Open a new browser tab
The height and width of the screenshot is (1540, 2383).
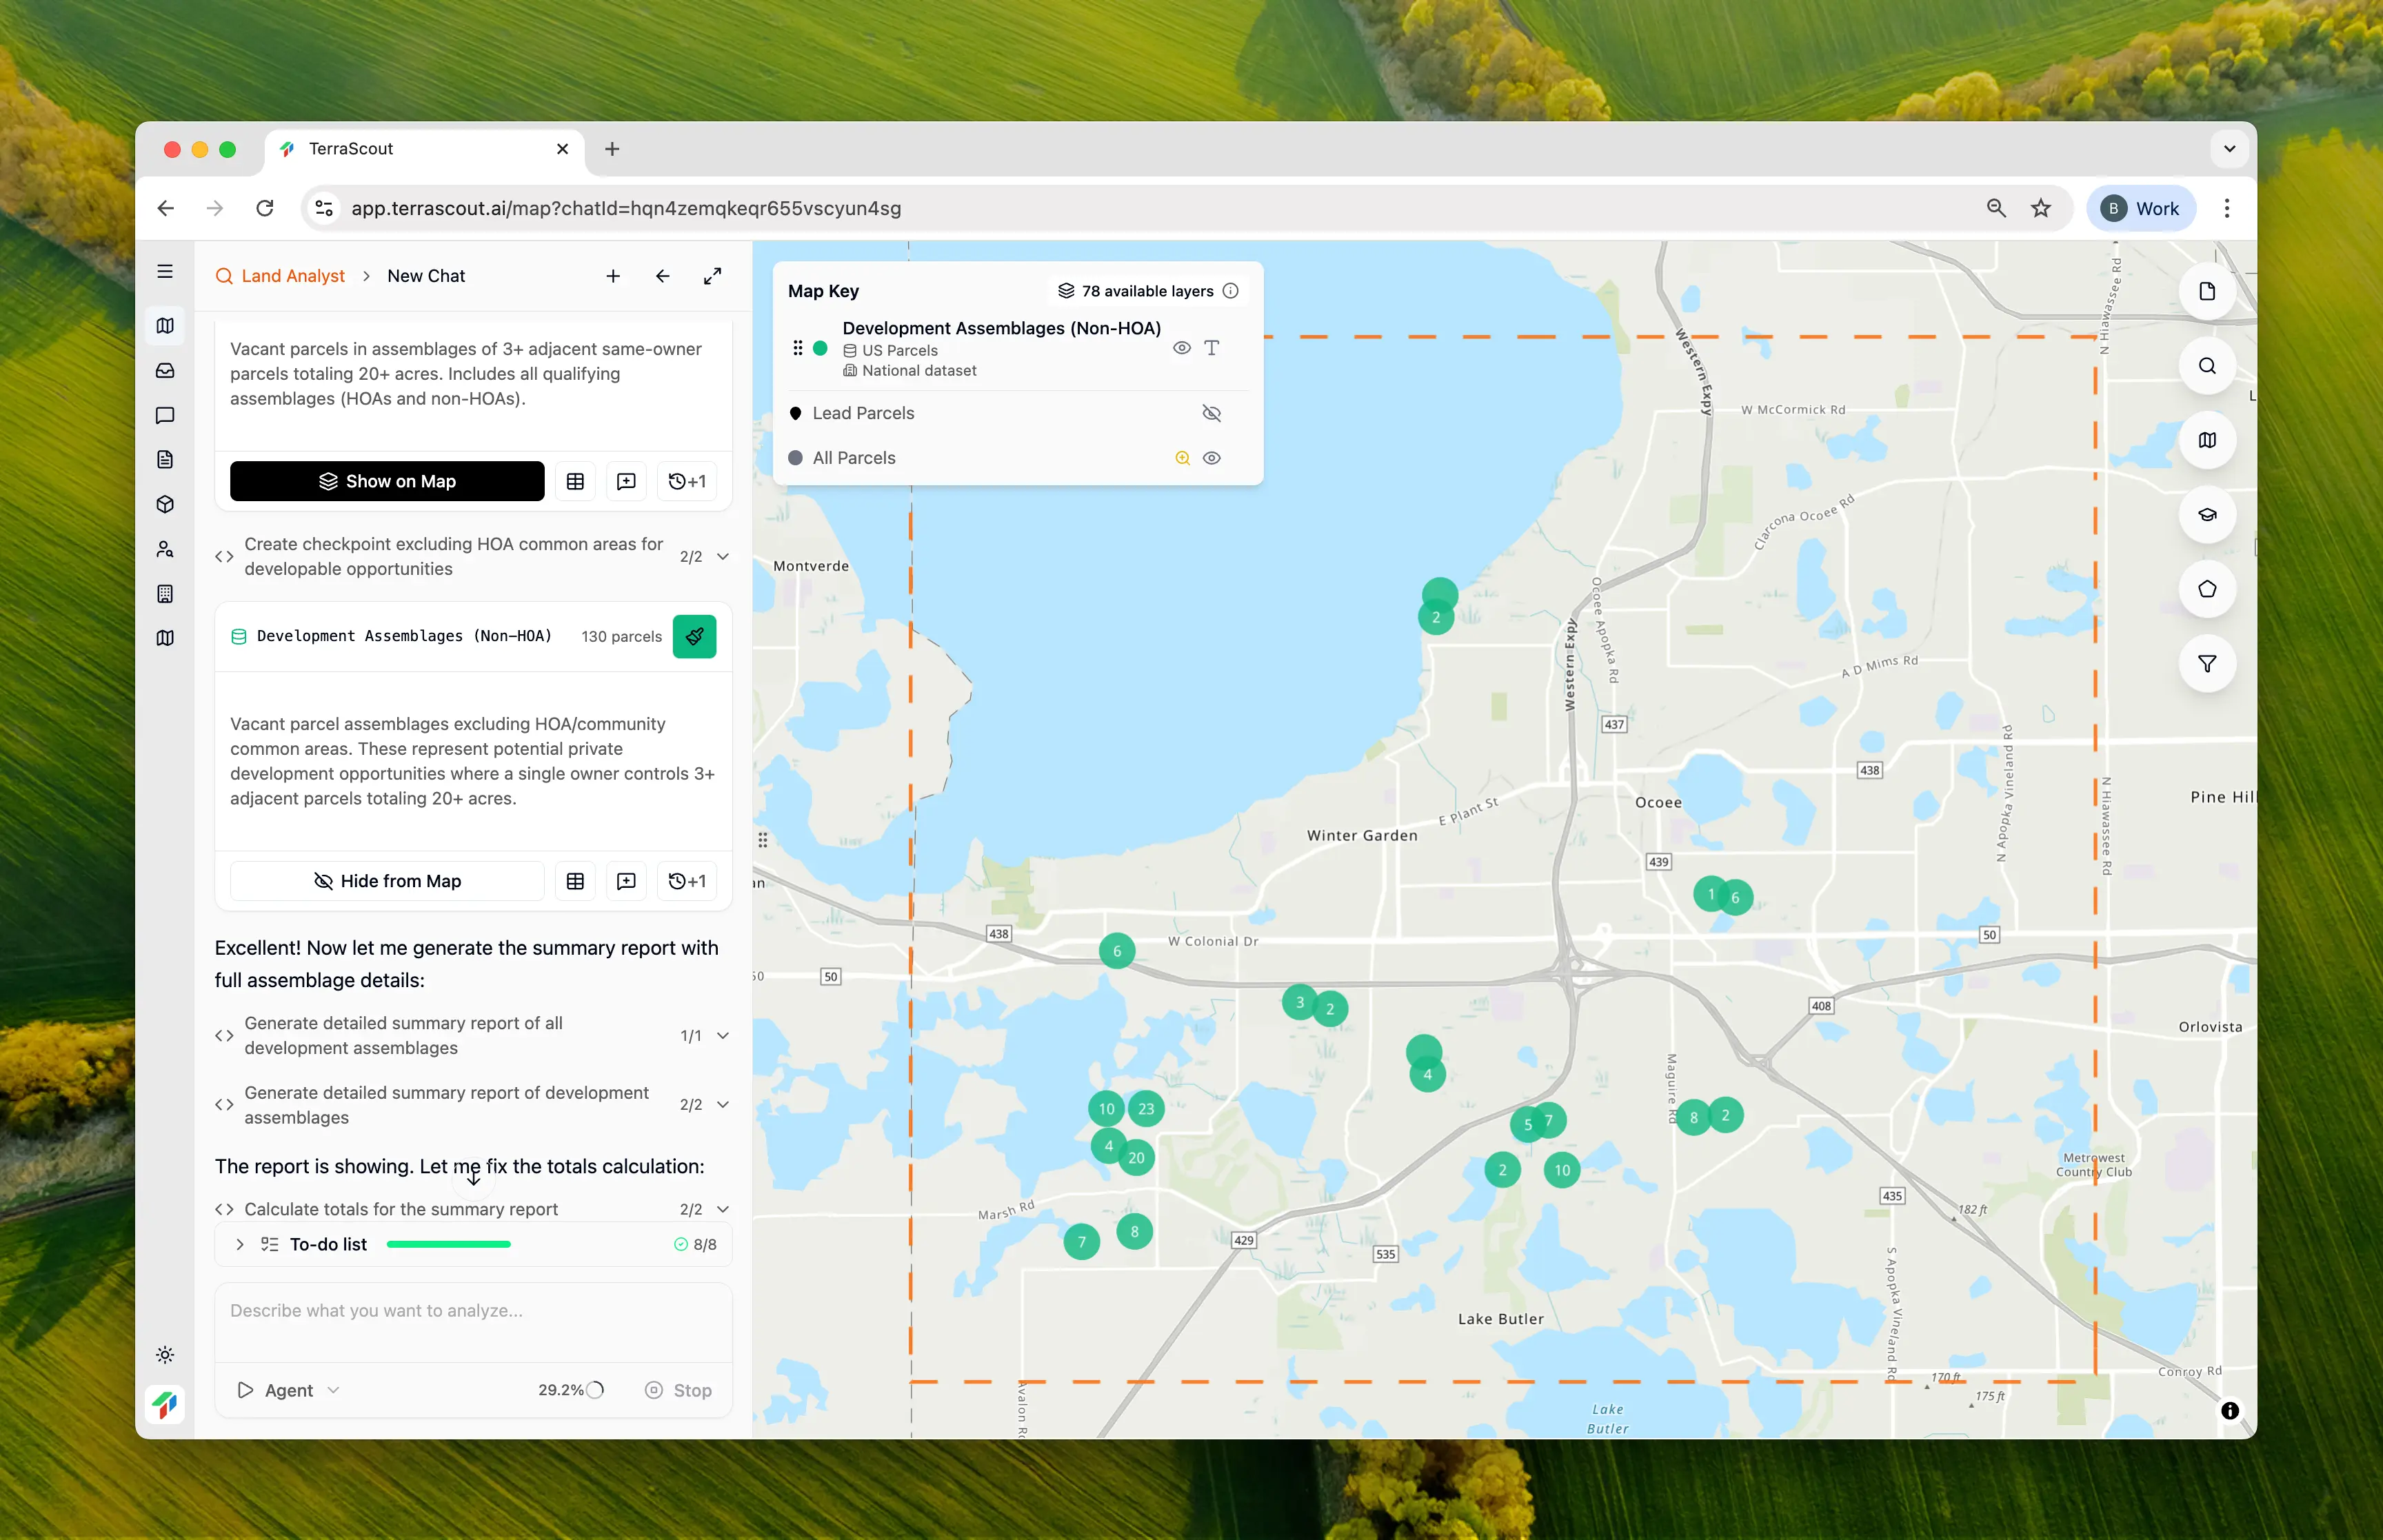coord(612,149)
